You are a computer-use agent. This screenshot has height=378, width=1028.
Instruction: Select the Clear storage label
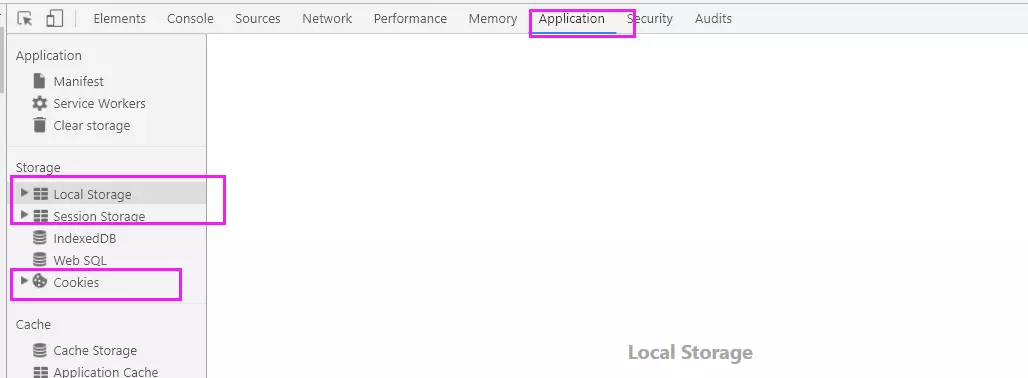(92, 126)
